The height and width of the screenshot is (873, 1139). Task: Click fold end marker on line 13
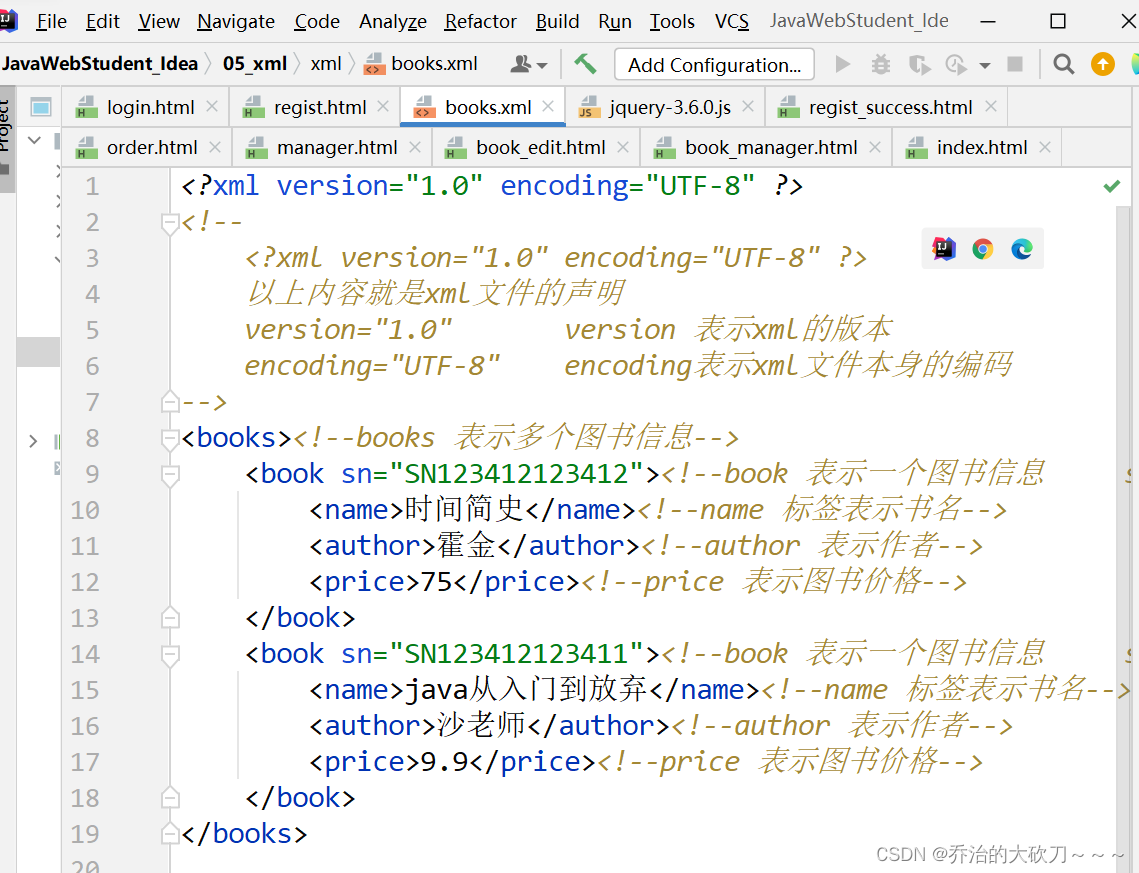coord(170,617)
